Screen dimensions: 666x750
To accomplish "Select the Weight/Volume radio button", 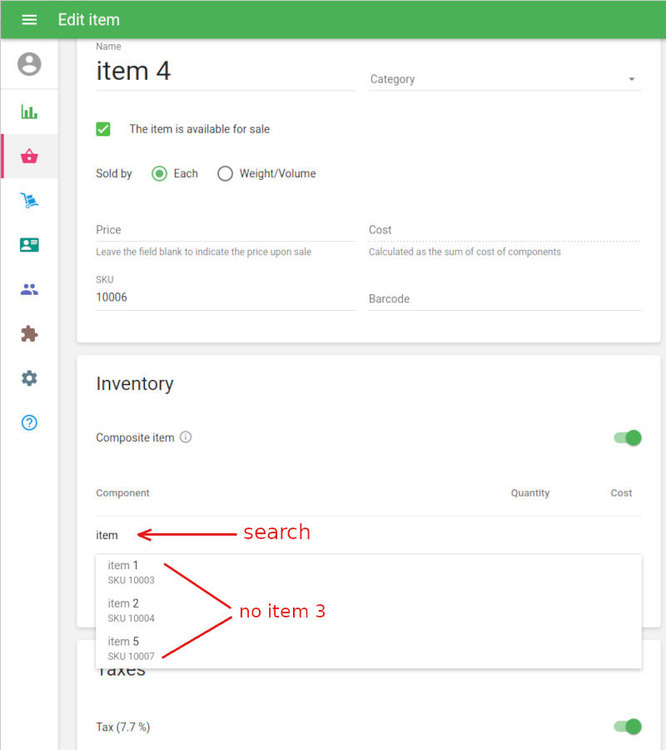I will [x=225, y=174].
